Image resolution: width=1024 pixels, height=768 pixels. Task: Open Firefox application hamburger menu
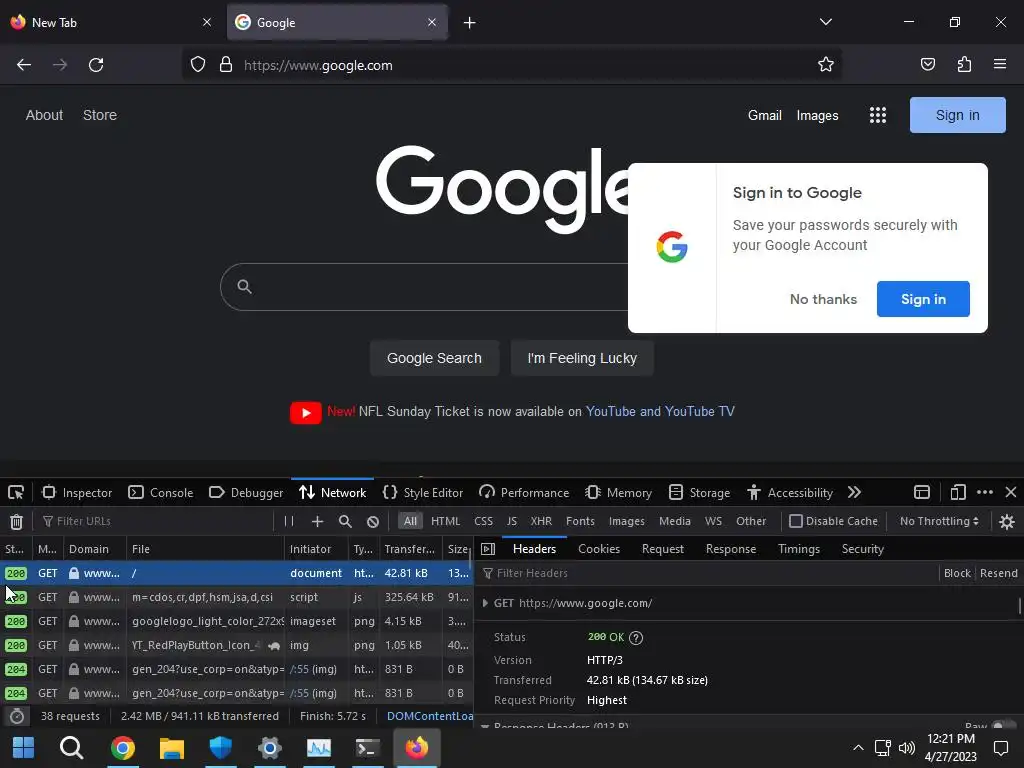(1000, 64)
